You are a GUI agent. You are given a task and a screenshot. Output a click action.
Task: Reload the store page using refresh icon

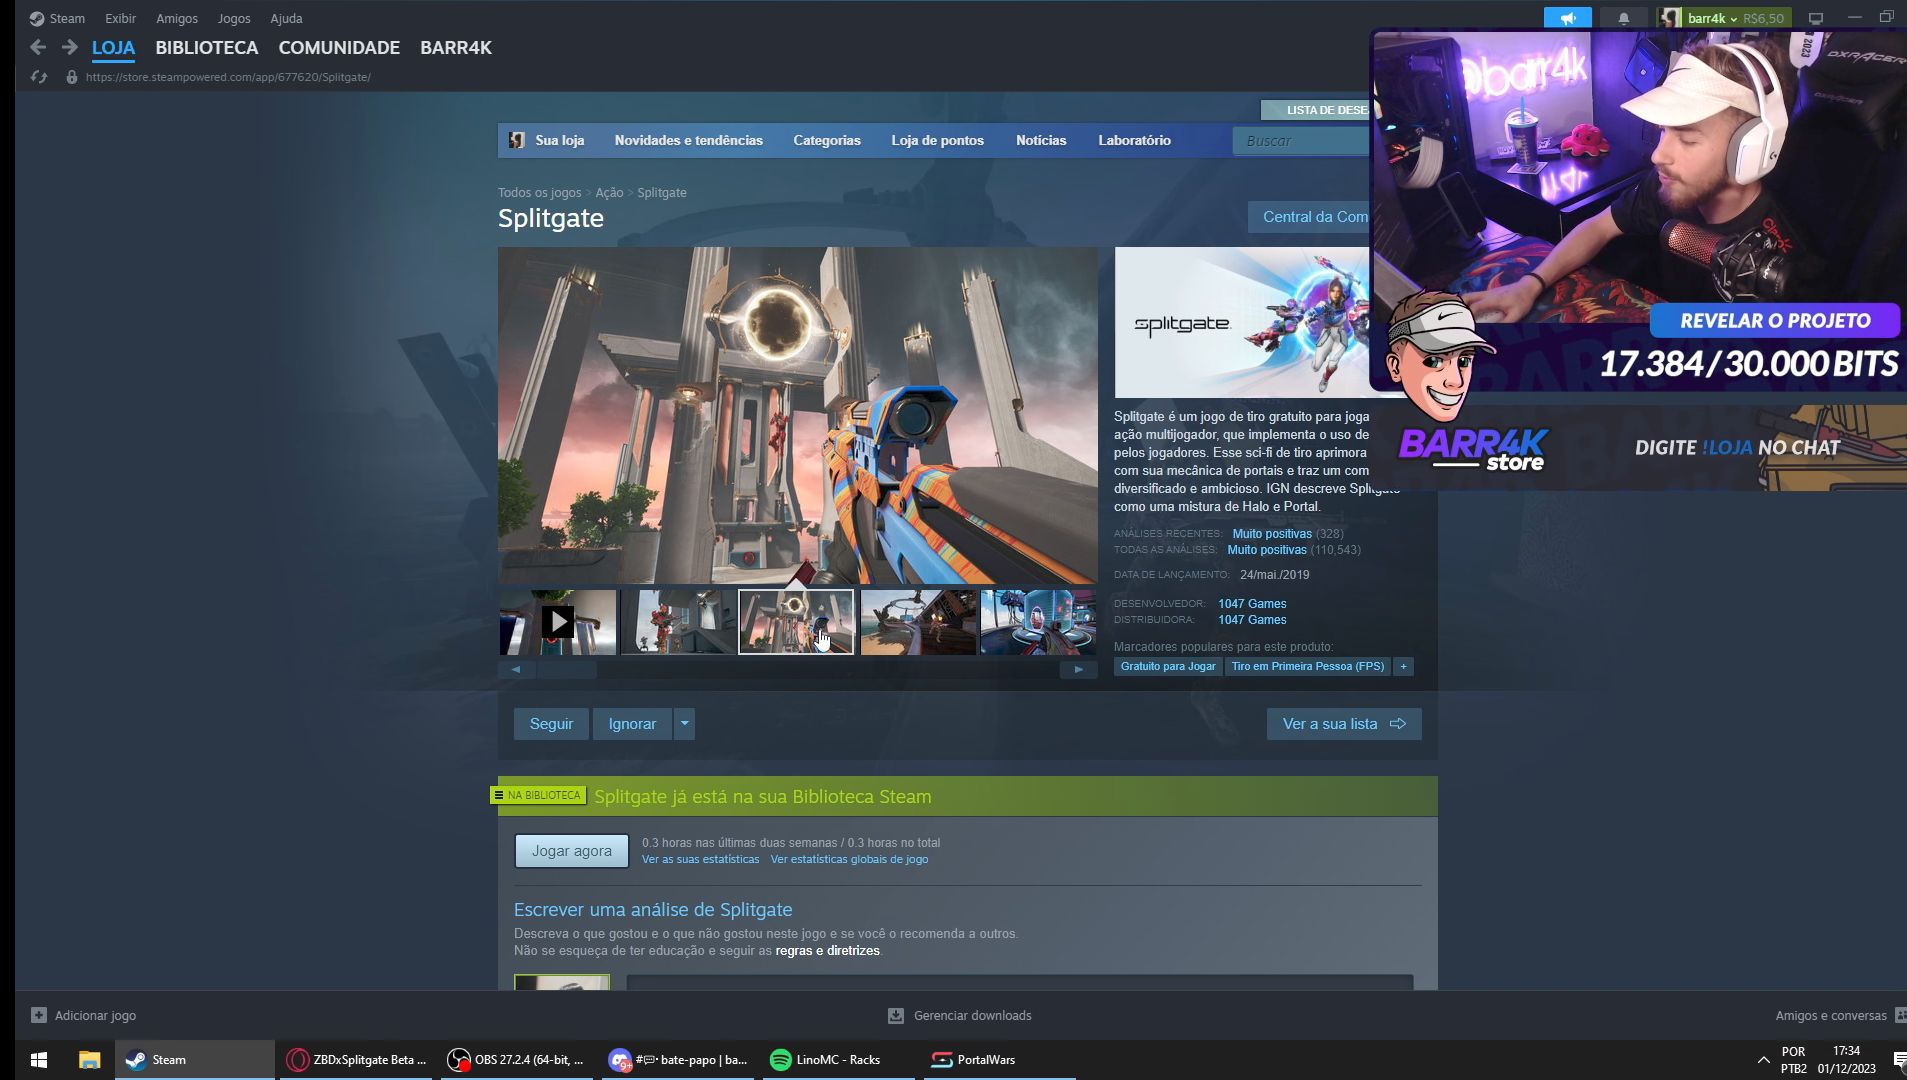click(39, 77)
